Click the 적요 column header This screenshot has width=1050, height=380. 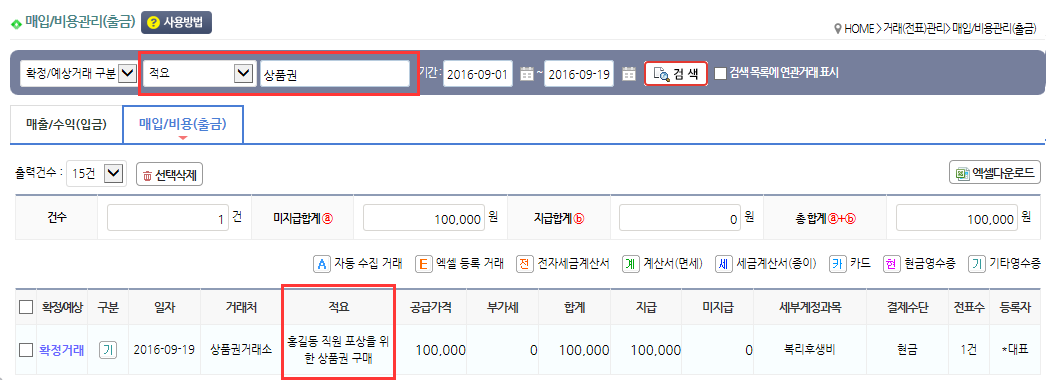click(x=338, y=308)
